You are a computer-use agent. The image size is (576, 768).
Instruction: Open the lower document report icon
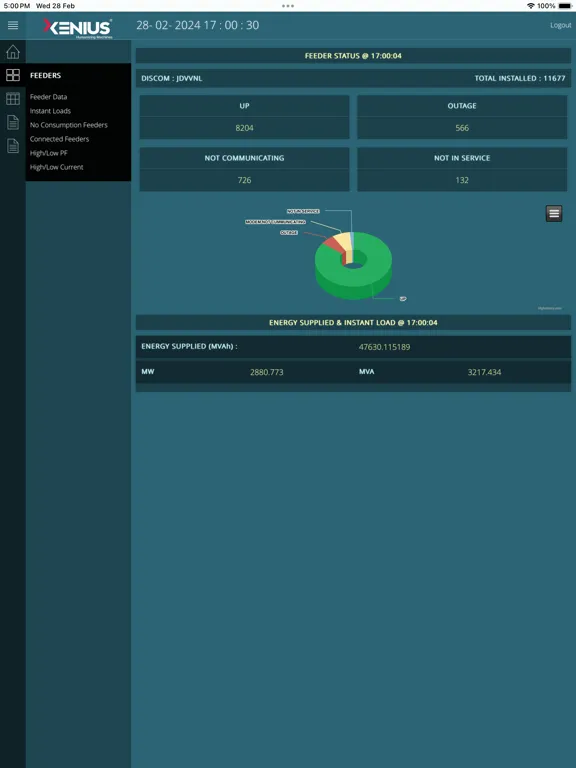(13, 146)
